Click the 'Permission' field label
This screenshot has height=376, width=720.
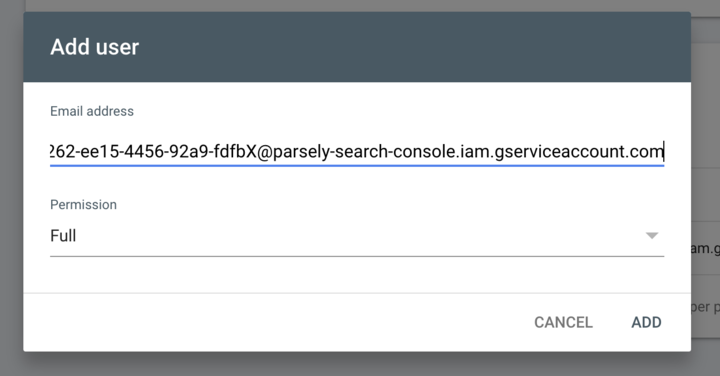point(83,204)
